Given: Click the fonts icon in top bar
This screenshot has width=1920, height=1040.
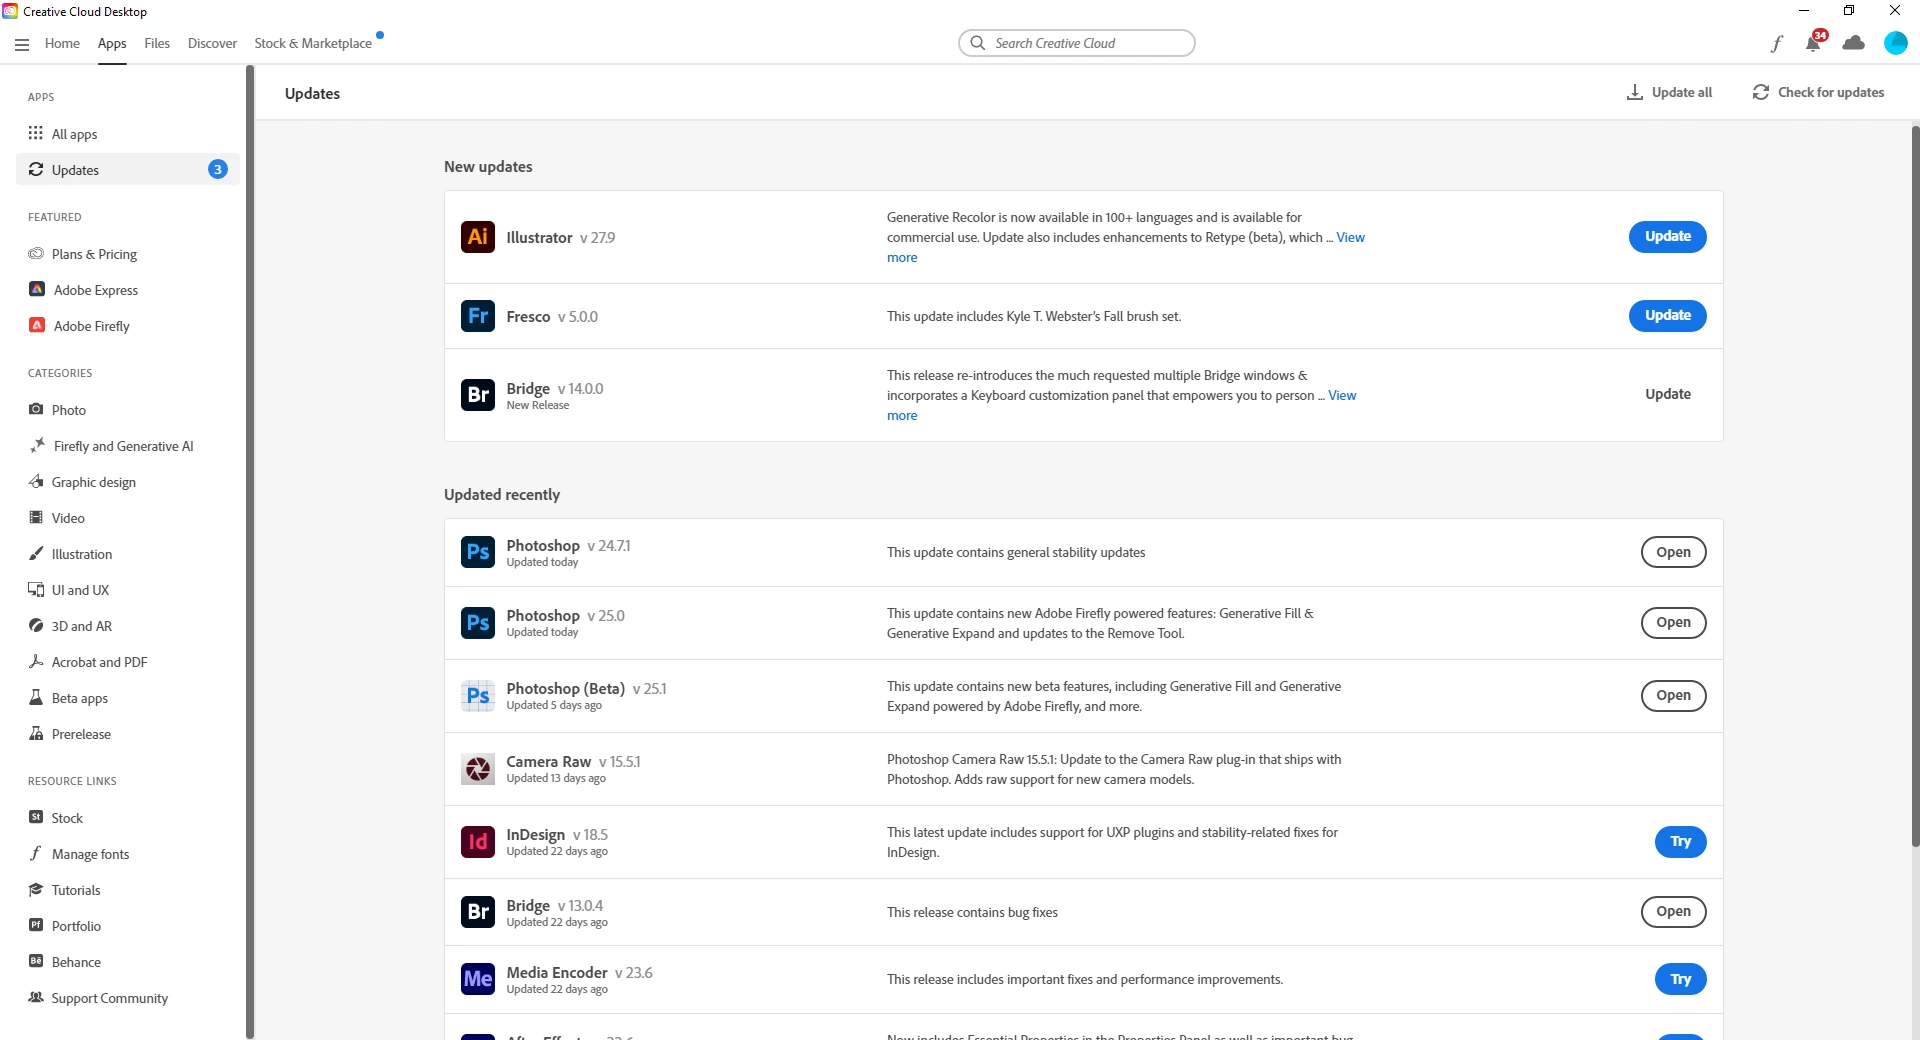Looking at the screenshot, I should (x=1777, y=43).
